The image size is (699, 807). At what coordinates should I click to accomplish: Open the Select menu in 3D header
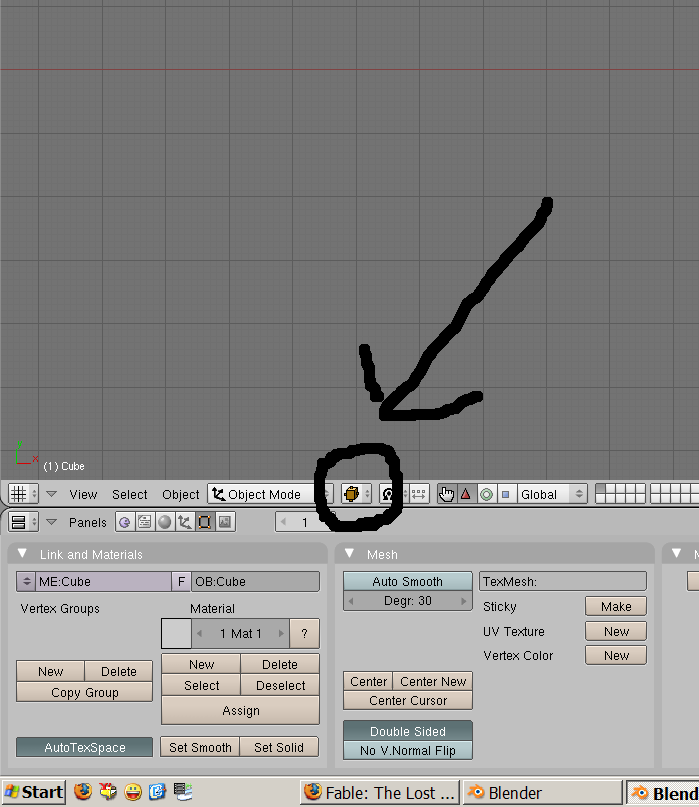(x=129, y=494)
